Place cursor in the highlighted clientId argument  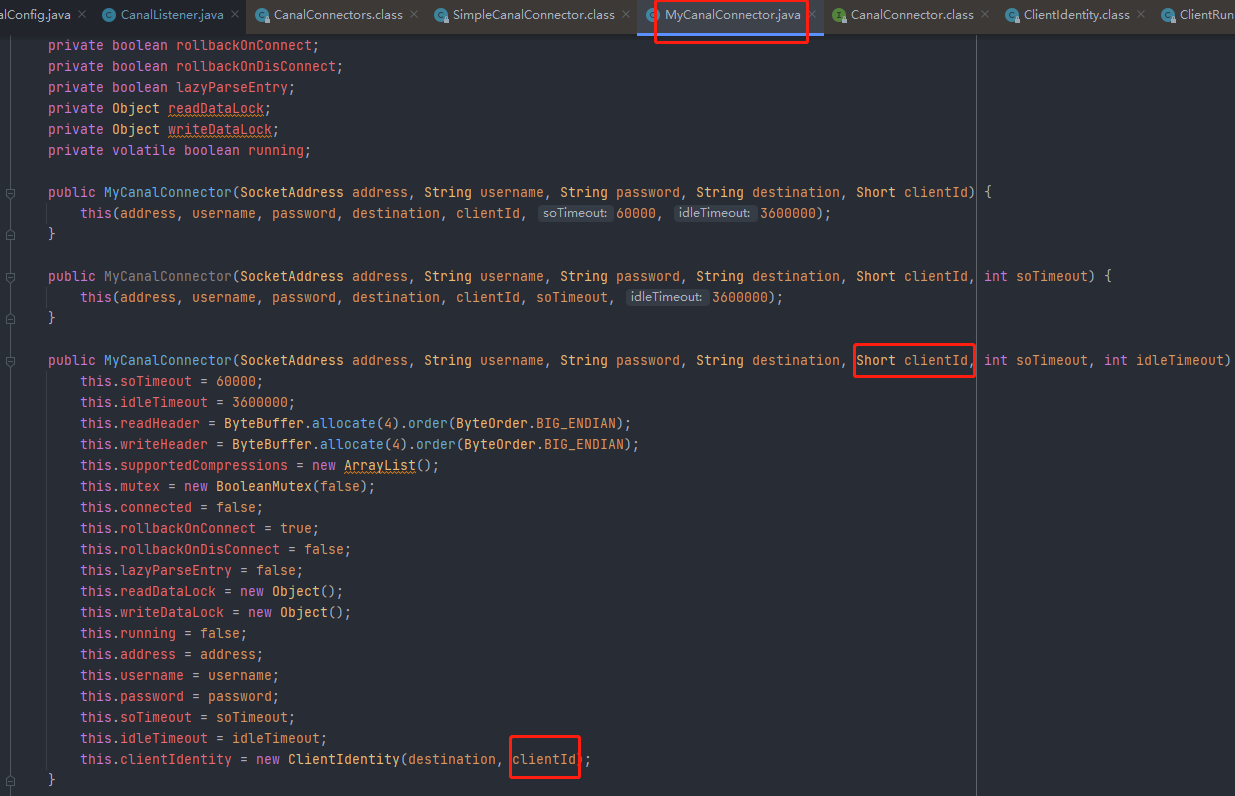pos(544,758)
